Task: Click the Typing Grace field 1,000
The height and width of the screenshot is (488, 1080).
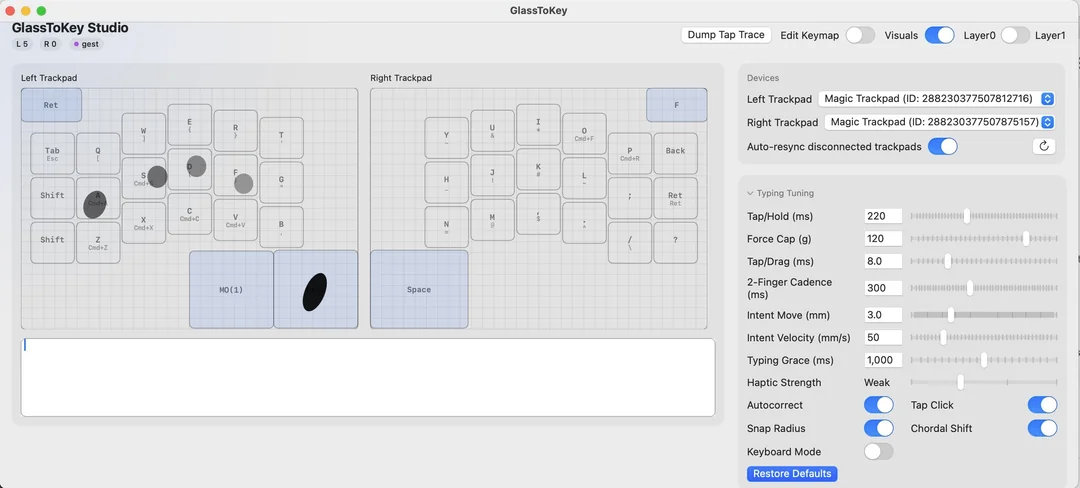Action: [883, 360]
